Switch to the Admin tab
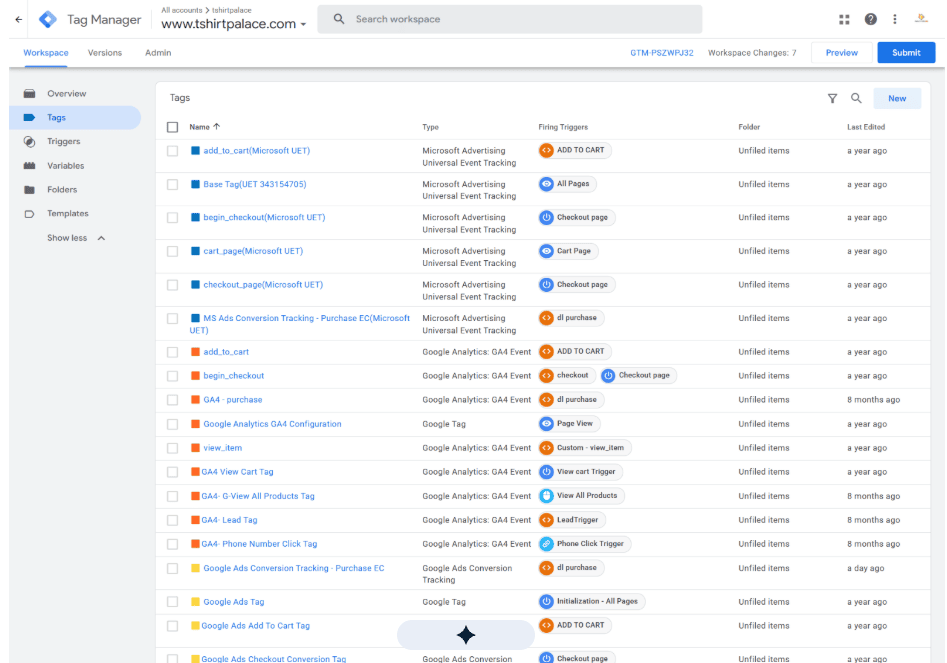947x663 pixels. coord(158,53)
